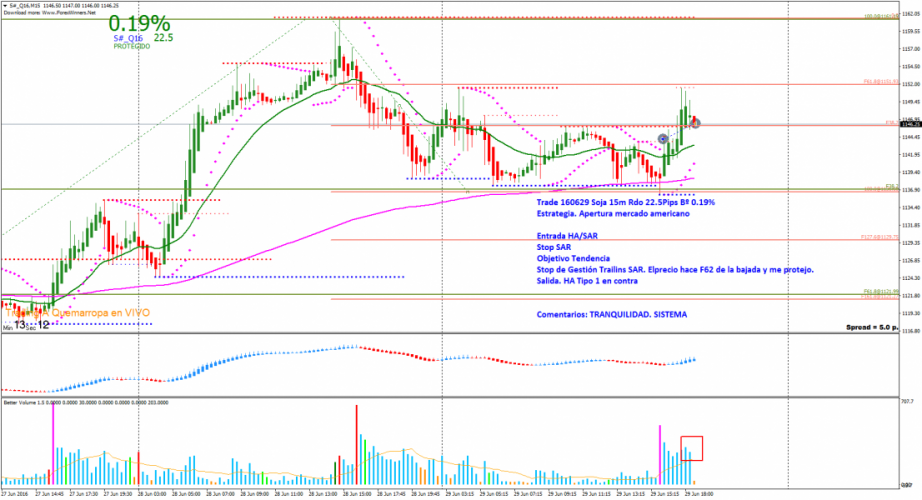Viewport: 922px width, 500px height.
Task: Click the blue S#_Q16 symbol label
Action: click(x=127, y=38)
